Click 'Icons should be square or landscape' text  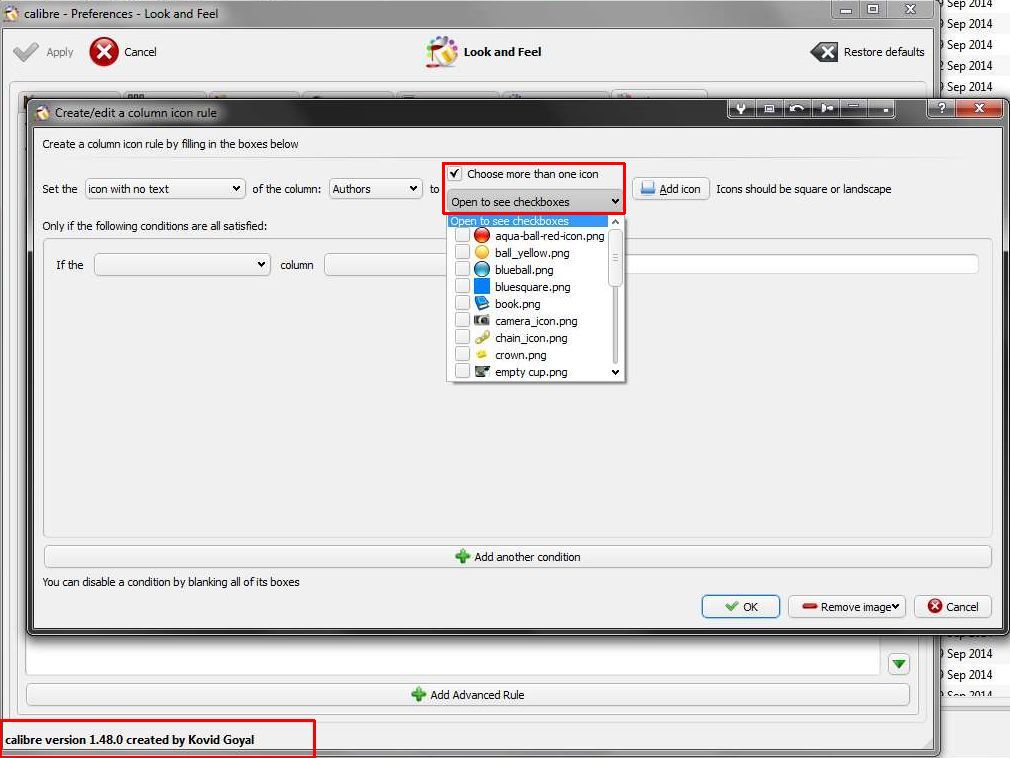[x=803, y=189]
